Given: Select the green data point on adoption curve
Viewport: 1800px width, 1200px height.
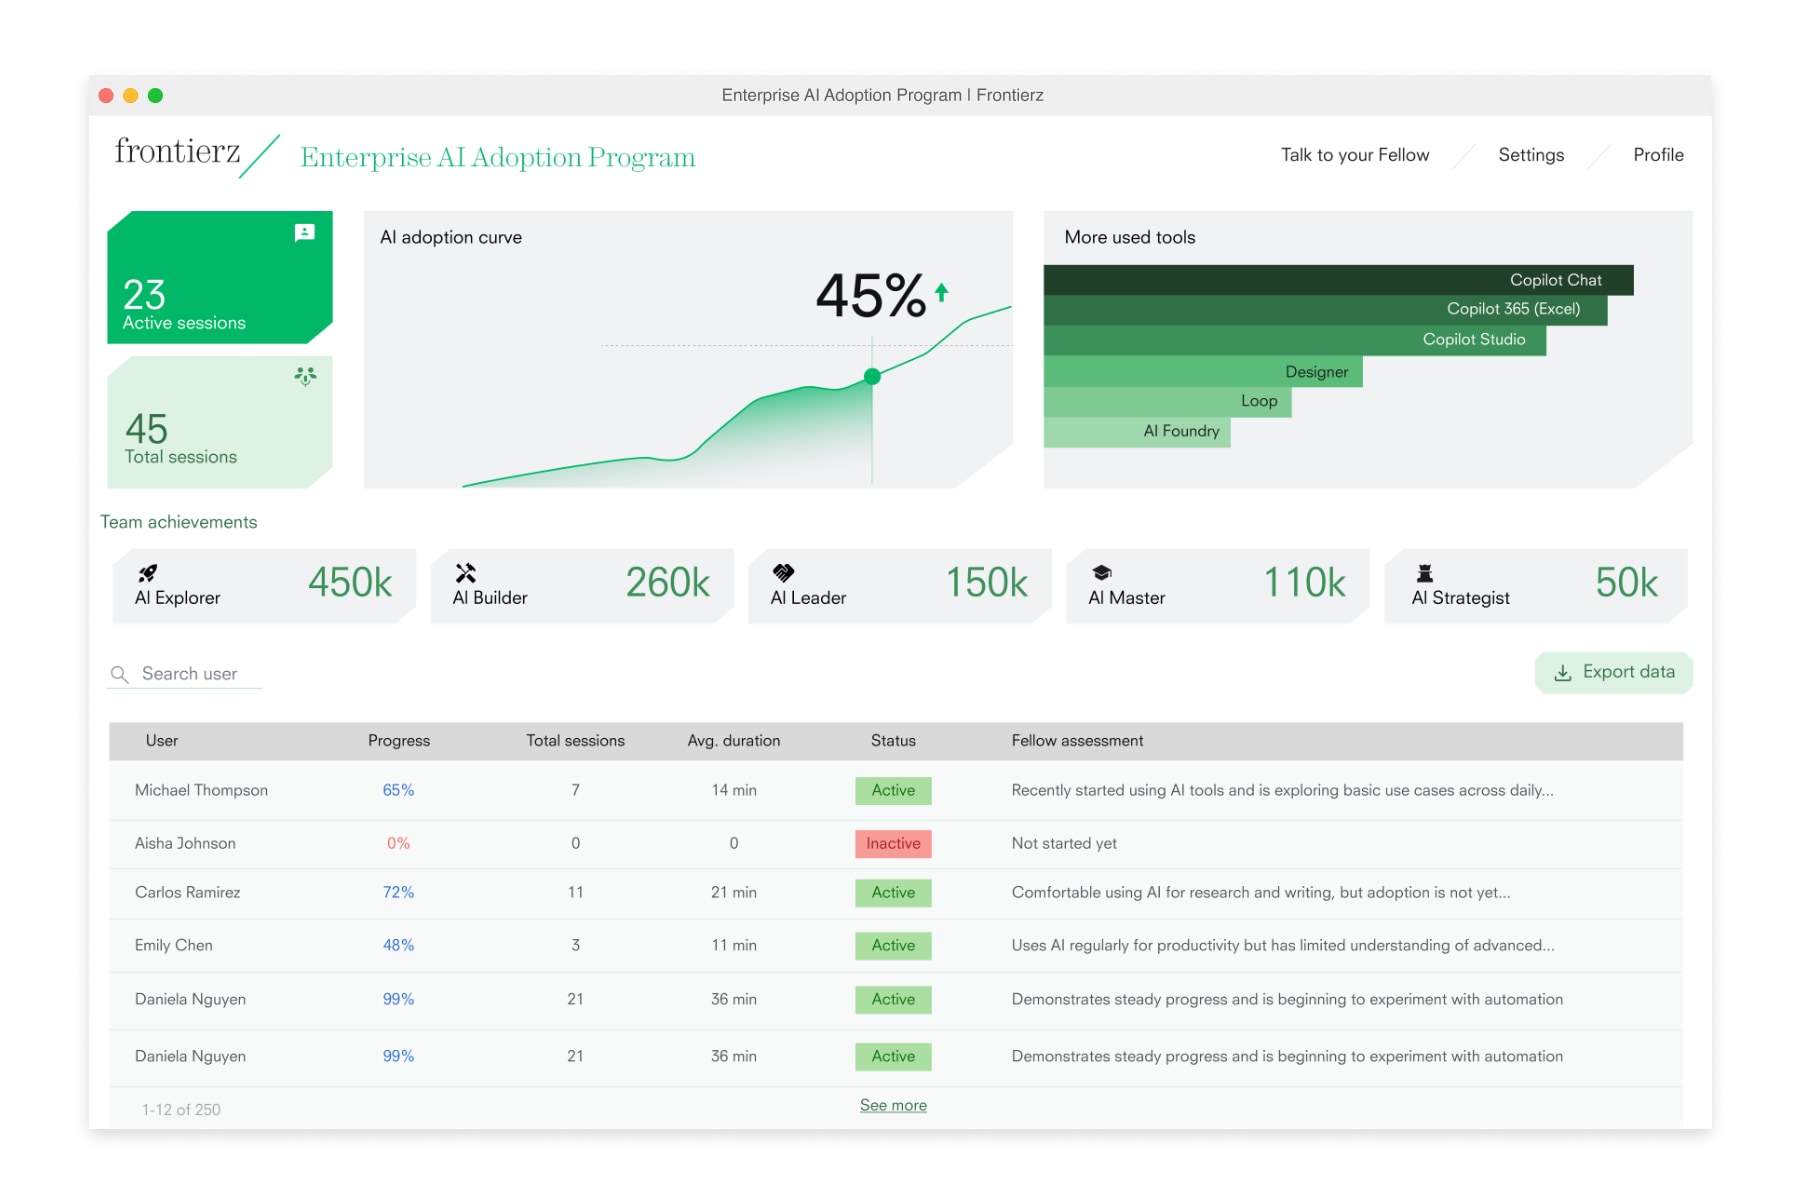Looking at the screenshot, I should tap(872, 377).
